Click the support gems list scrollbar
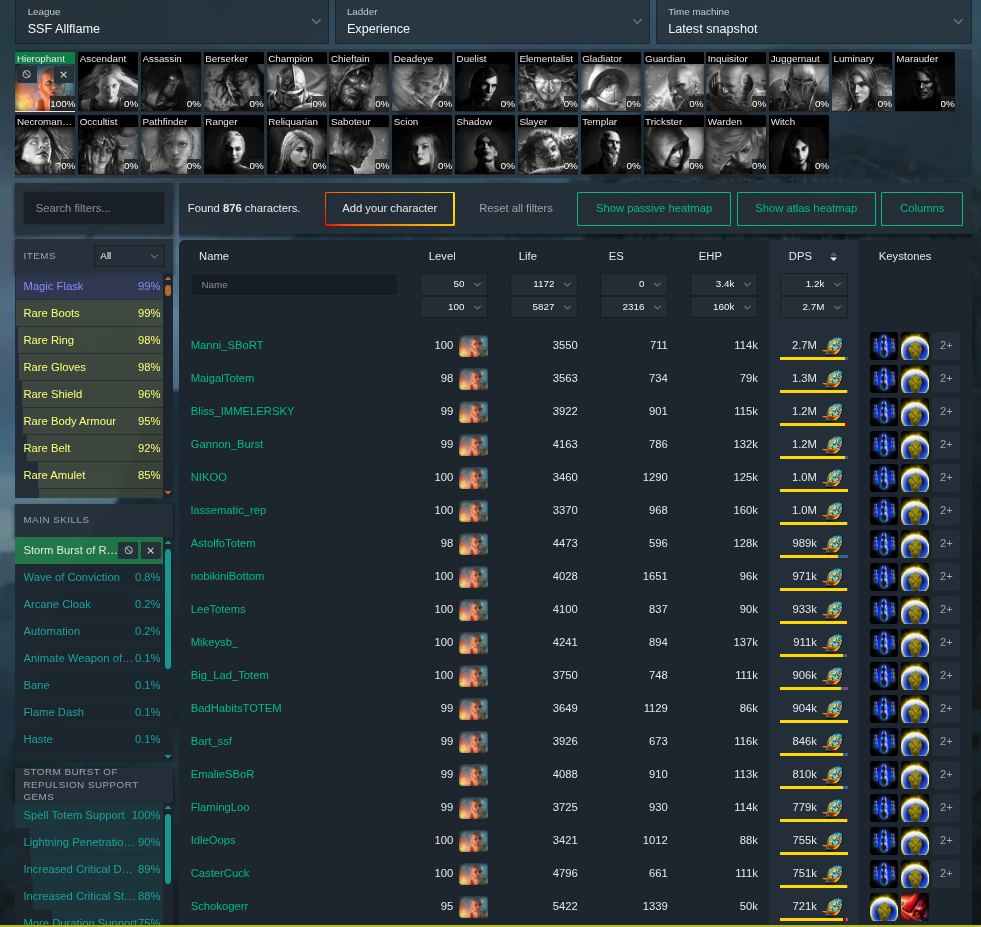This screenshot has width=981, height=927. click(168, 848)
